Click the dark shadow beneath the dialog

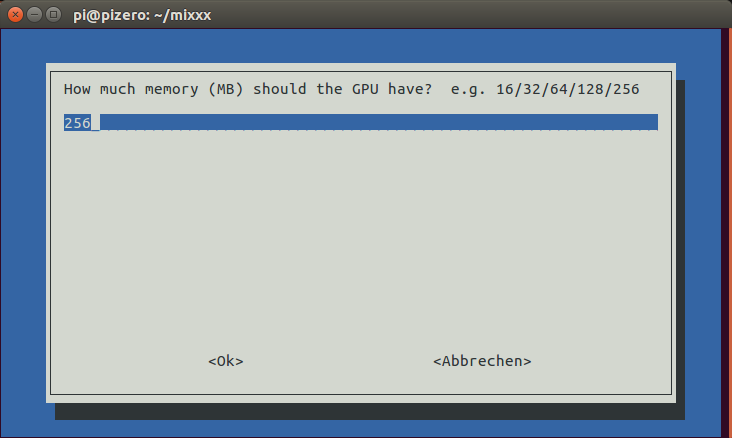pos(369,411)
